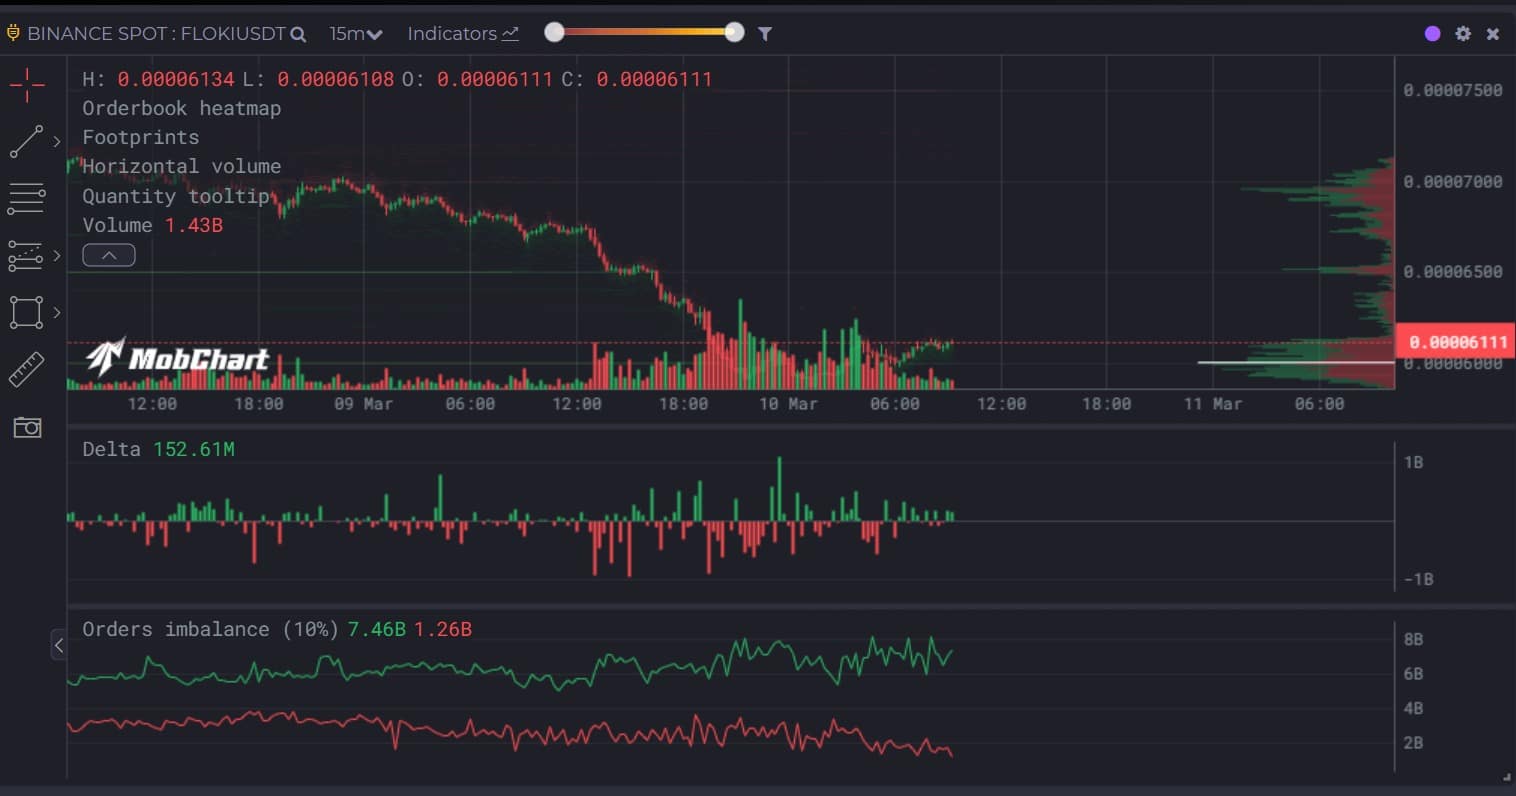The width and height of the screenshot is (1516, 796).
Task: Click Quantity tooltip indicator label
Action: 175,196
